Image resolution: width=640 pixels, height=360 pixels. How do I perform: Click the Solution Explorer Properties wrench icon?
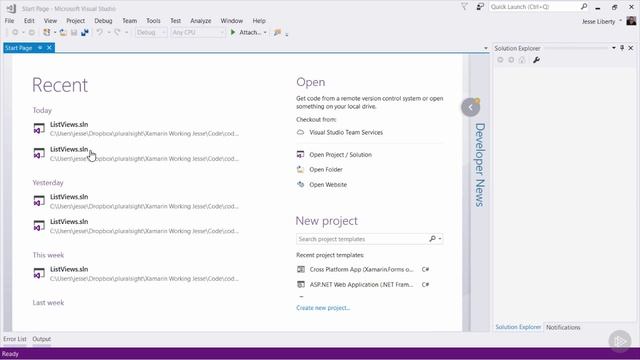tap(536, 60)
